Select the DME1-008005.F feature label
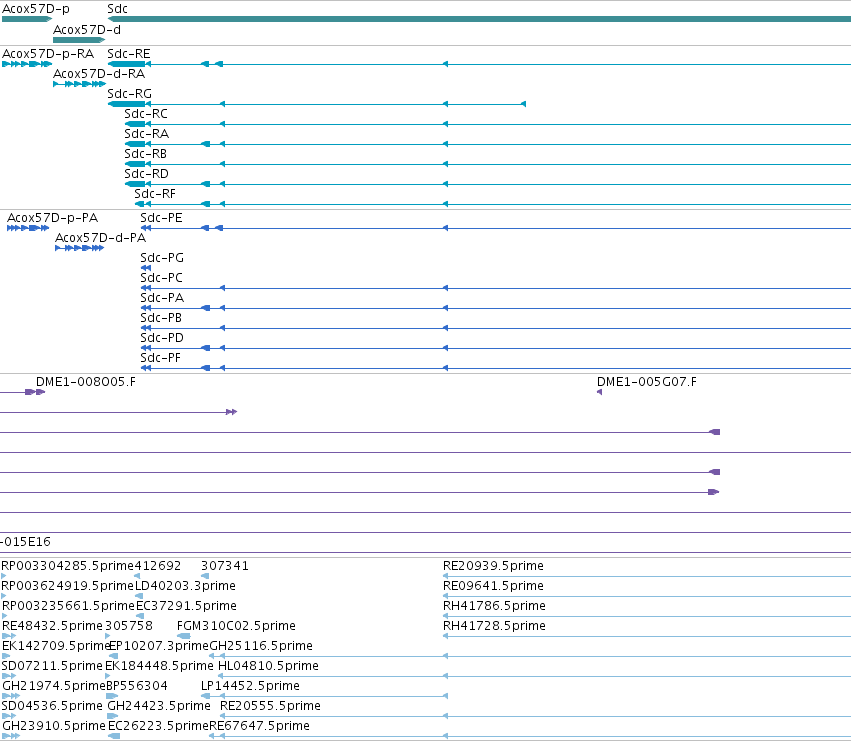Viewport: 851px width, 741px height. [x=86, y=382]
